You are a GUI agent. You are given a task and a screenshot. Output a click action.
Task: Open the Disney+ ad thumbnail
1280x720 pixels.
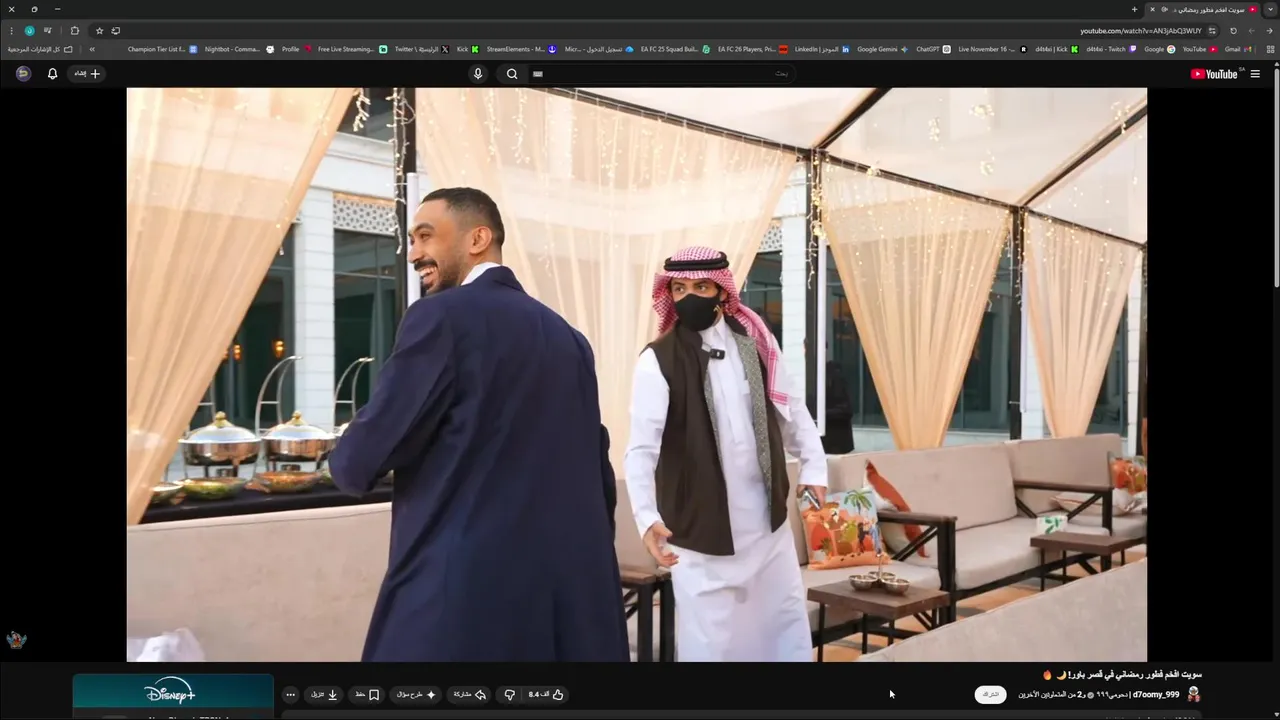tap(173, 696)
